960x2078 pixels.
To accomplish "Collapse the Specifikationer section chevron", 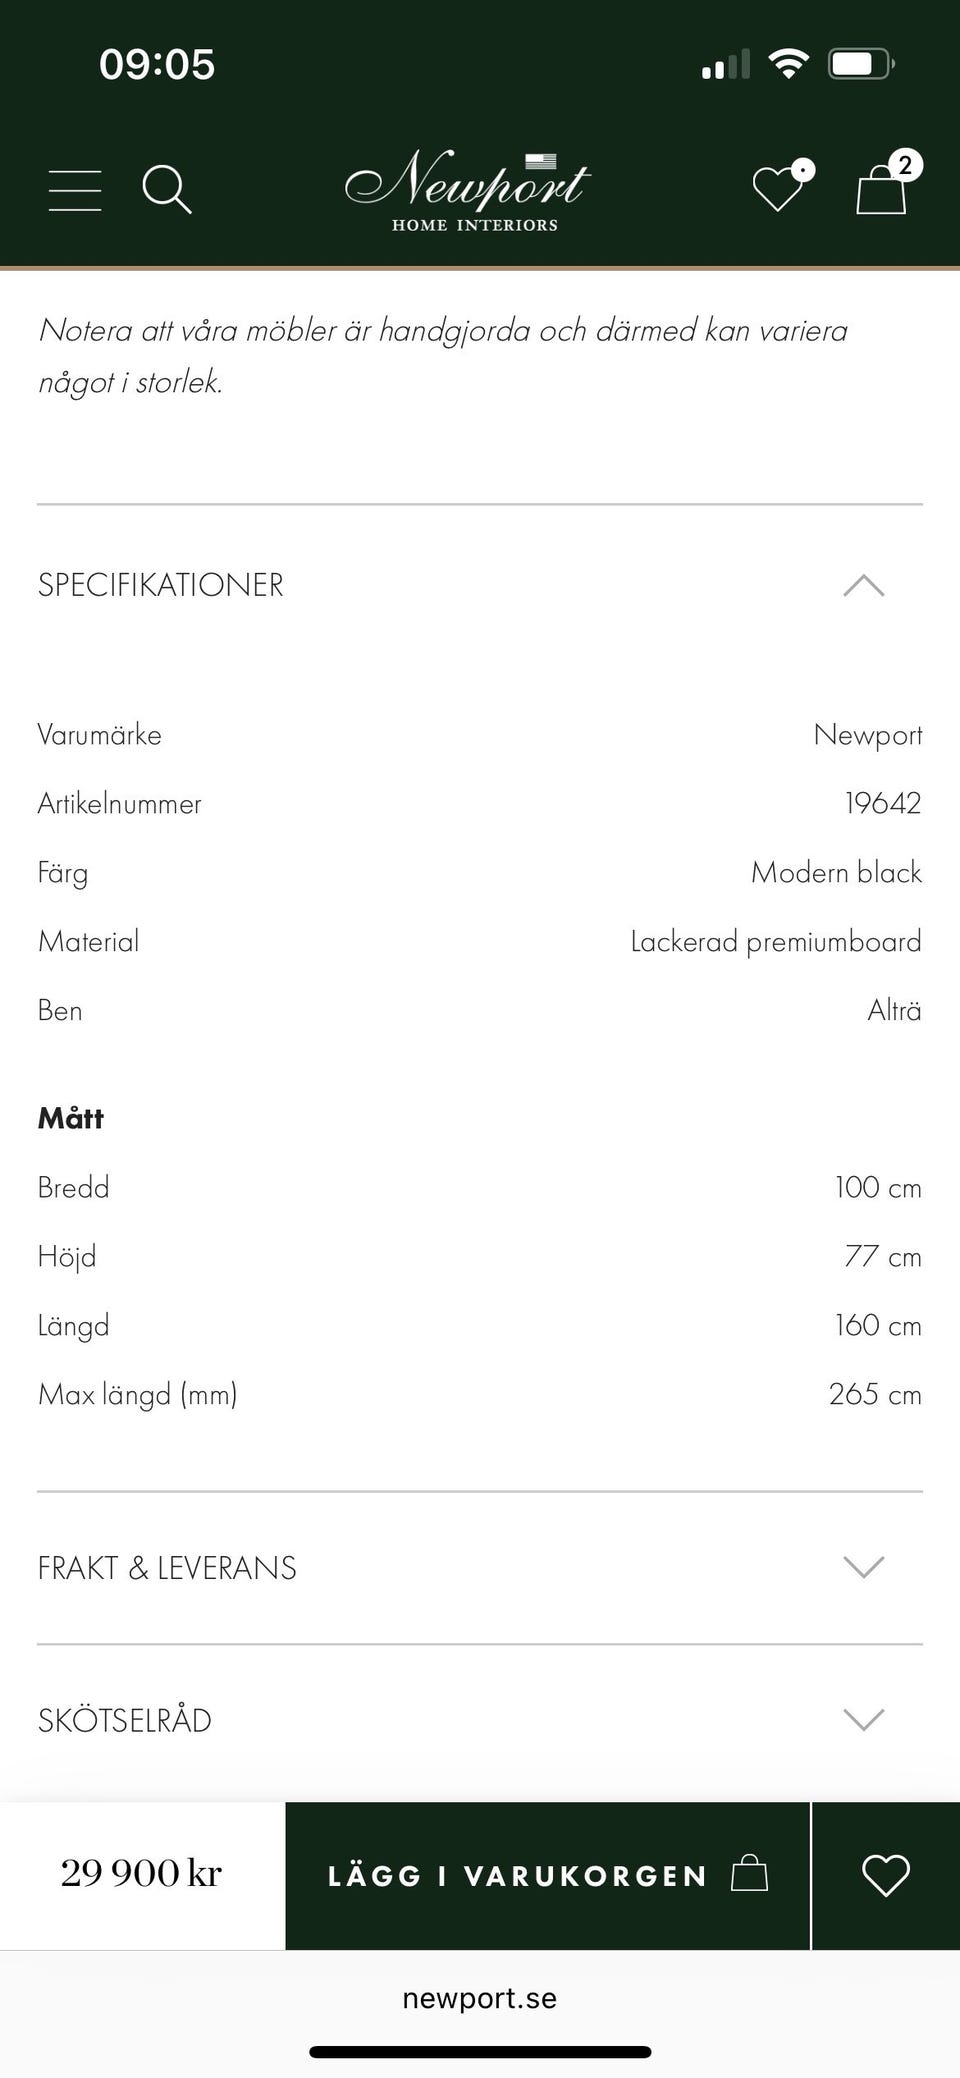I will click(x=863, y=585).
